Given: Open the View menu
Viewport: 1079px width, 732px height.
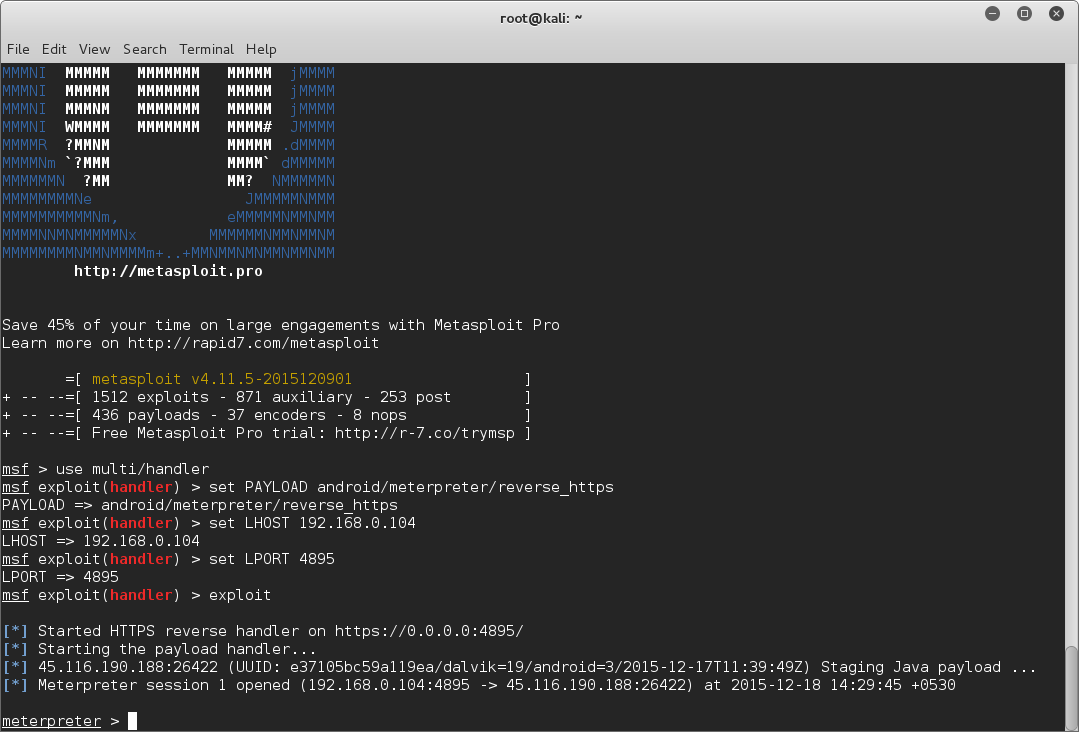Looking at the screenshot, I should pyautogui.click(x=94, y=50).
